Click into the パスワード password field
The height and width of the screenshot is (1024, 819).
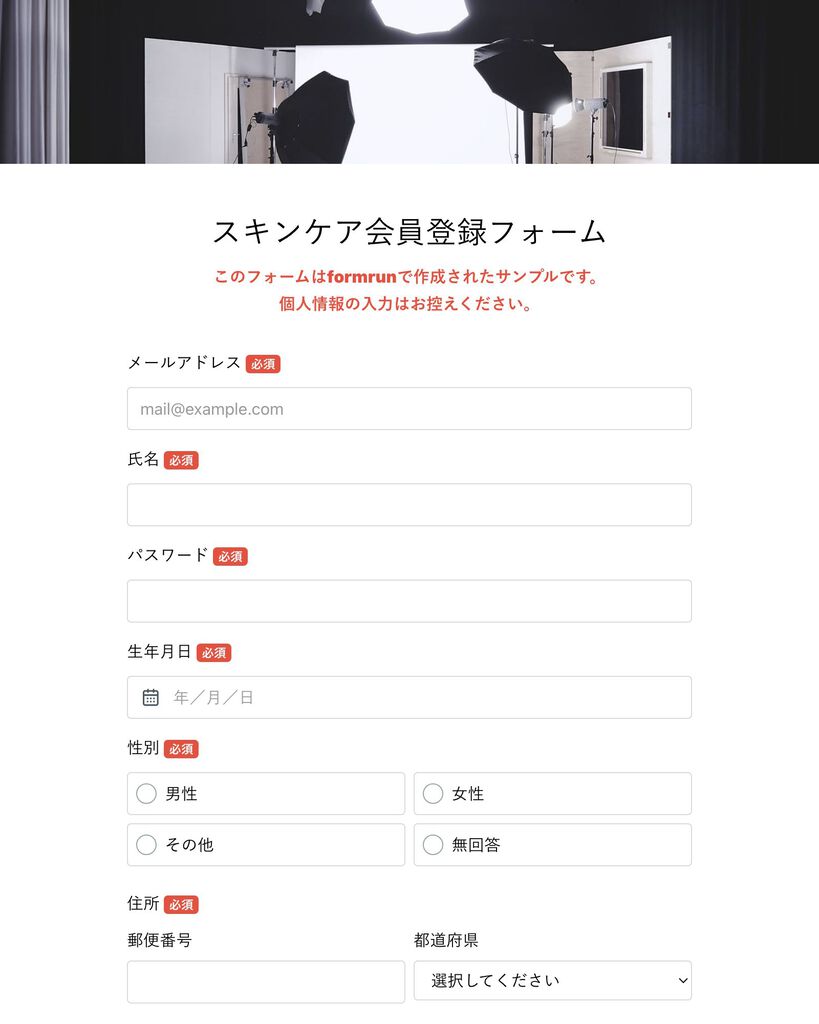(x=410, y=601)
